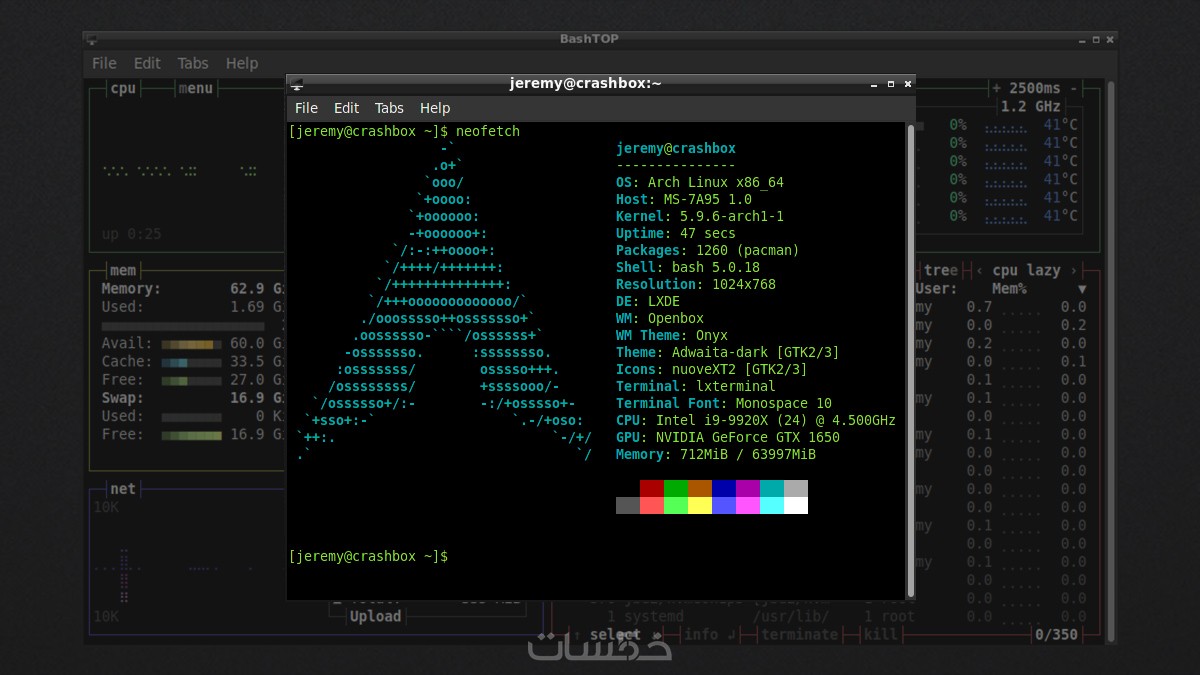The image size is (1200, 675).
Task: Click the 'Host: MS-7A95 1.0' line
Action: [x=684, y=199]
